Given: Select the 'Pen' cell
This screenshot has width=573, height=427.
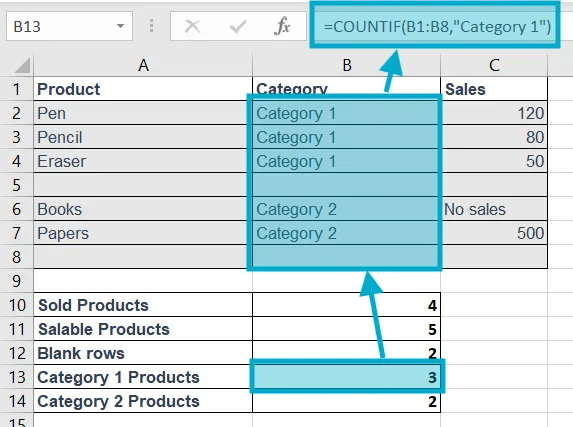Looking at the screenshot, I should (x=143, y=113).
